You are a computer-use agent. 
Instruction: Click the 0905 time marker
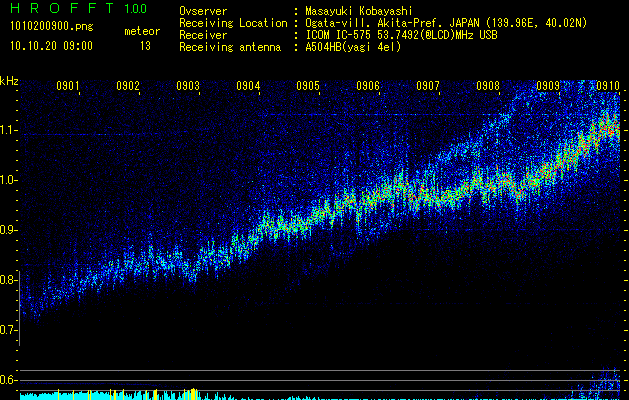coord(308,85)
